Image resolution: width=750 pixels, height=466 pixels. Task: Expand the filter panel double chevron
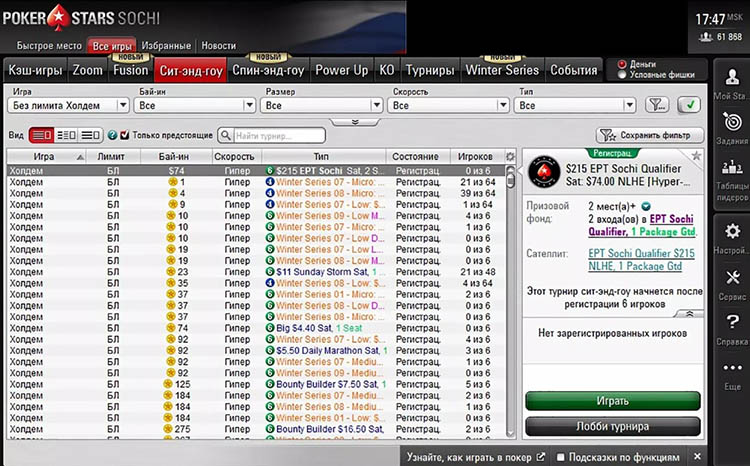point(355,122)
